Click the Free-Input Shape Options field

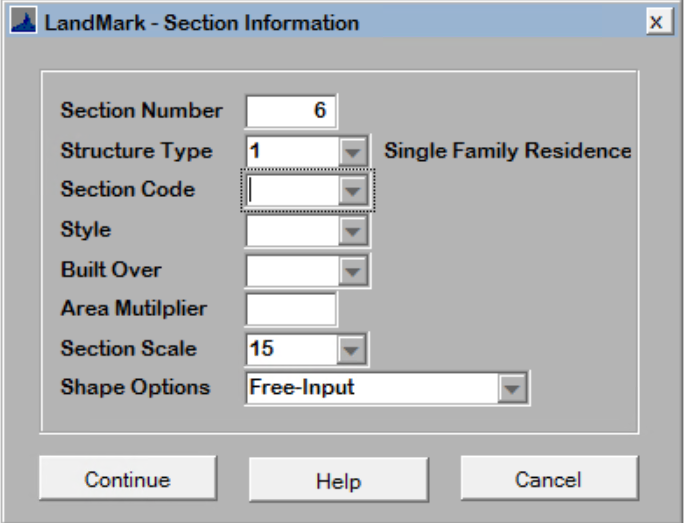click(x=370, y=387)
